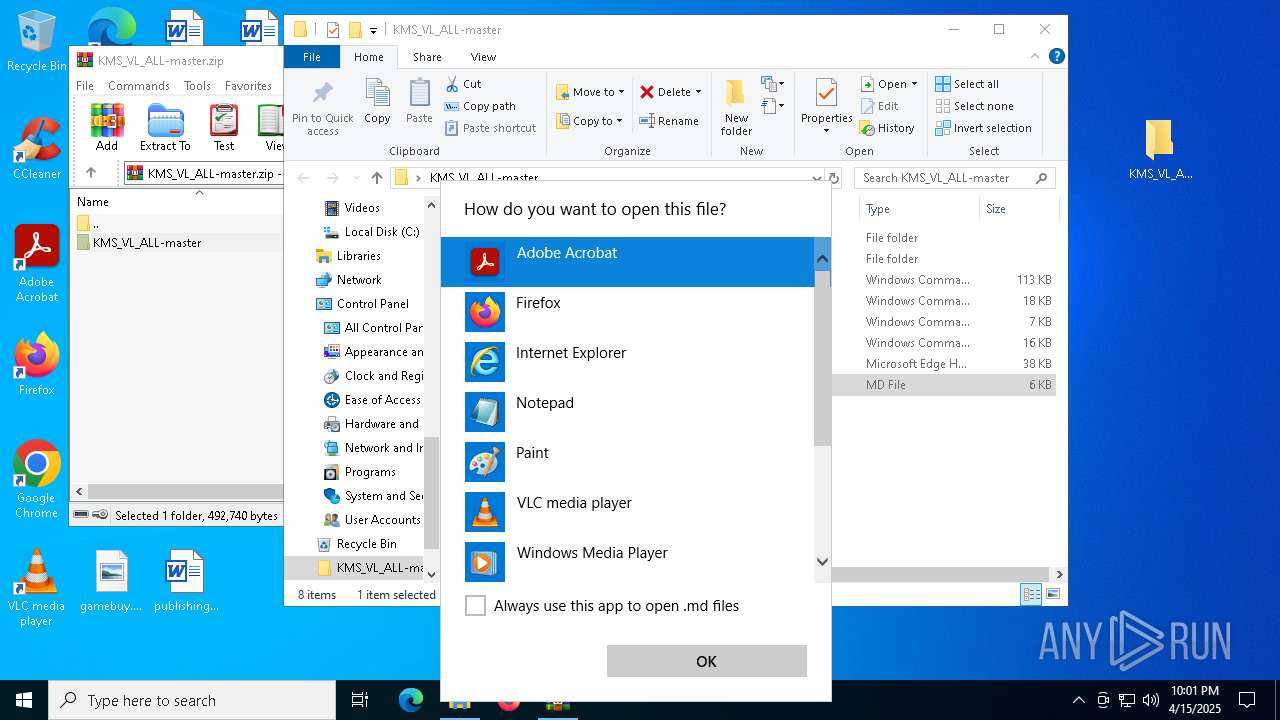Click Paste shortcut in ribbon
Screen dimensions: 1280x720
491,128
